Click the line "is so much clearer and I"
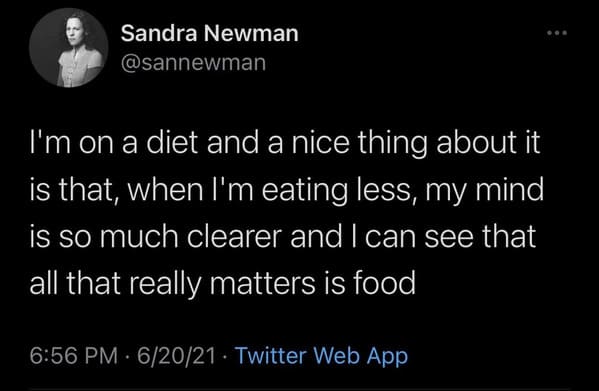 click(283, 237)
